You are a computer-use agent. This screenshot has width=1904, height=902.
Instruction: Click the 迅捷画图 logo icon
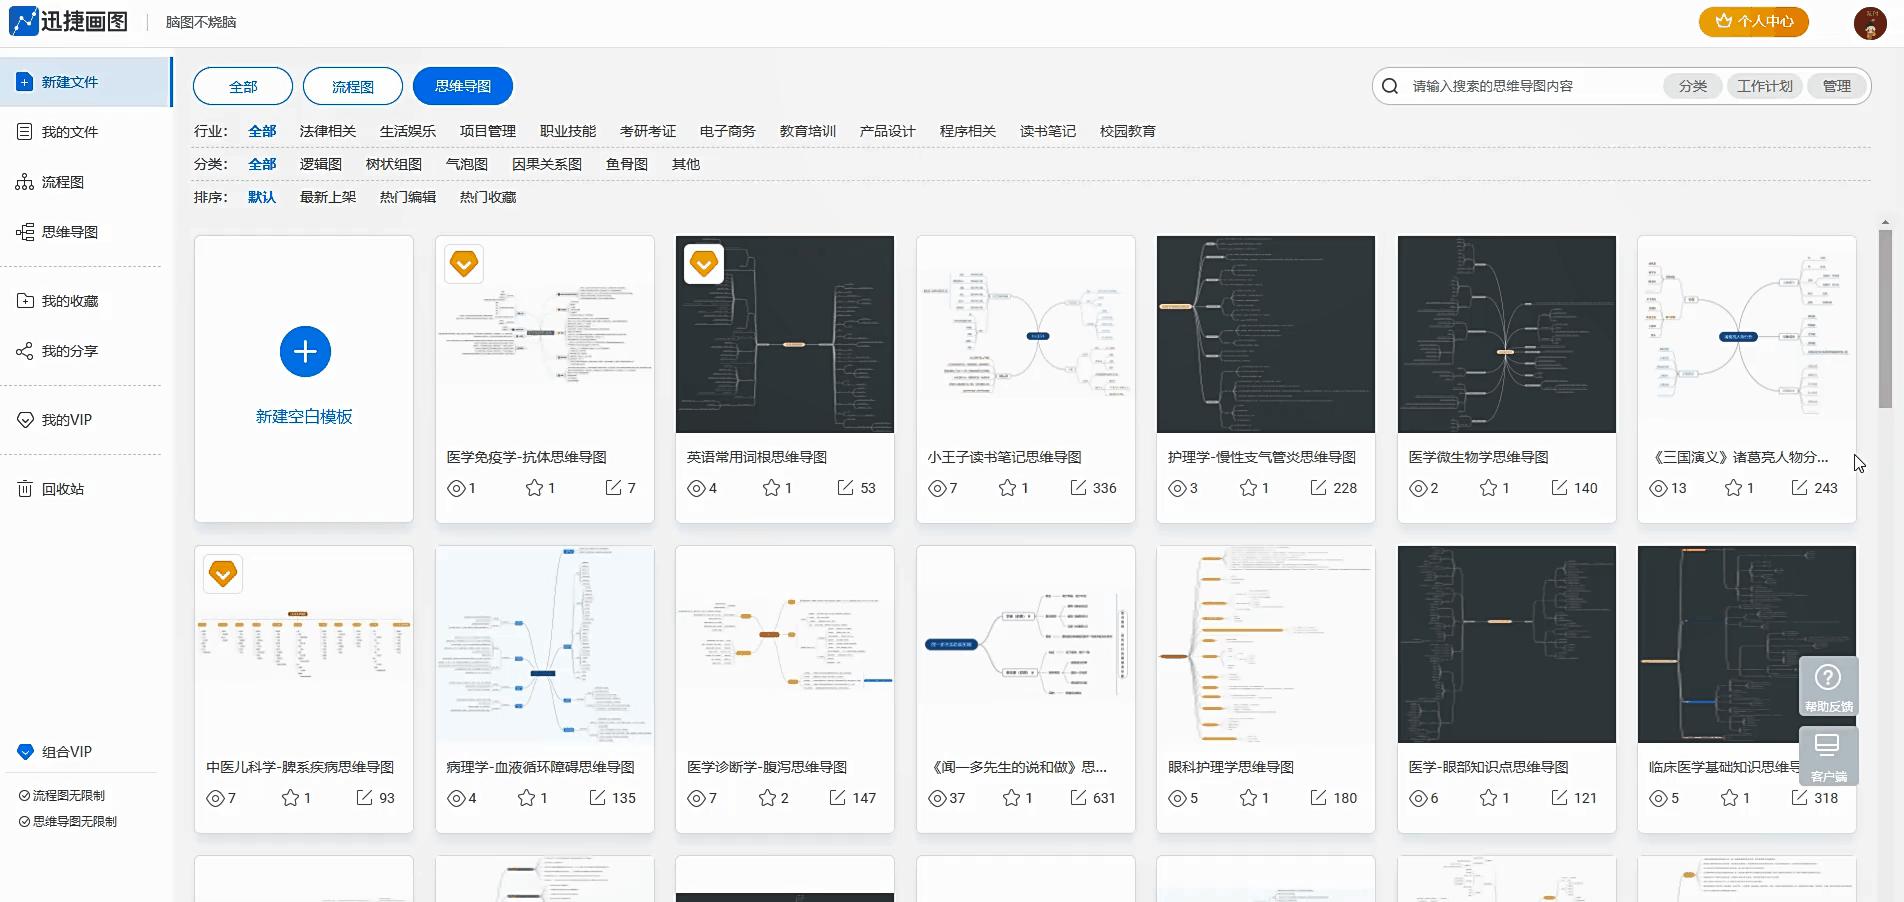pos(24,21)
